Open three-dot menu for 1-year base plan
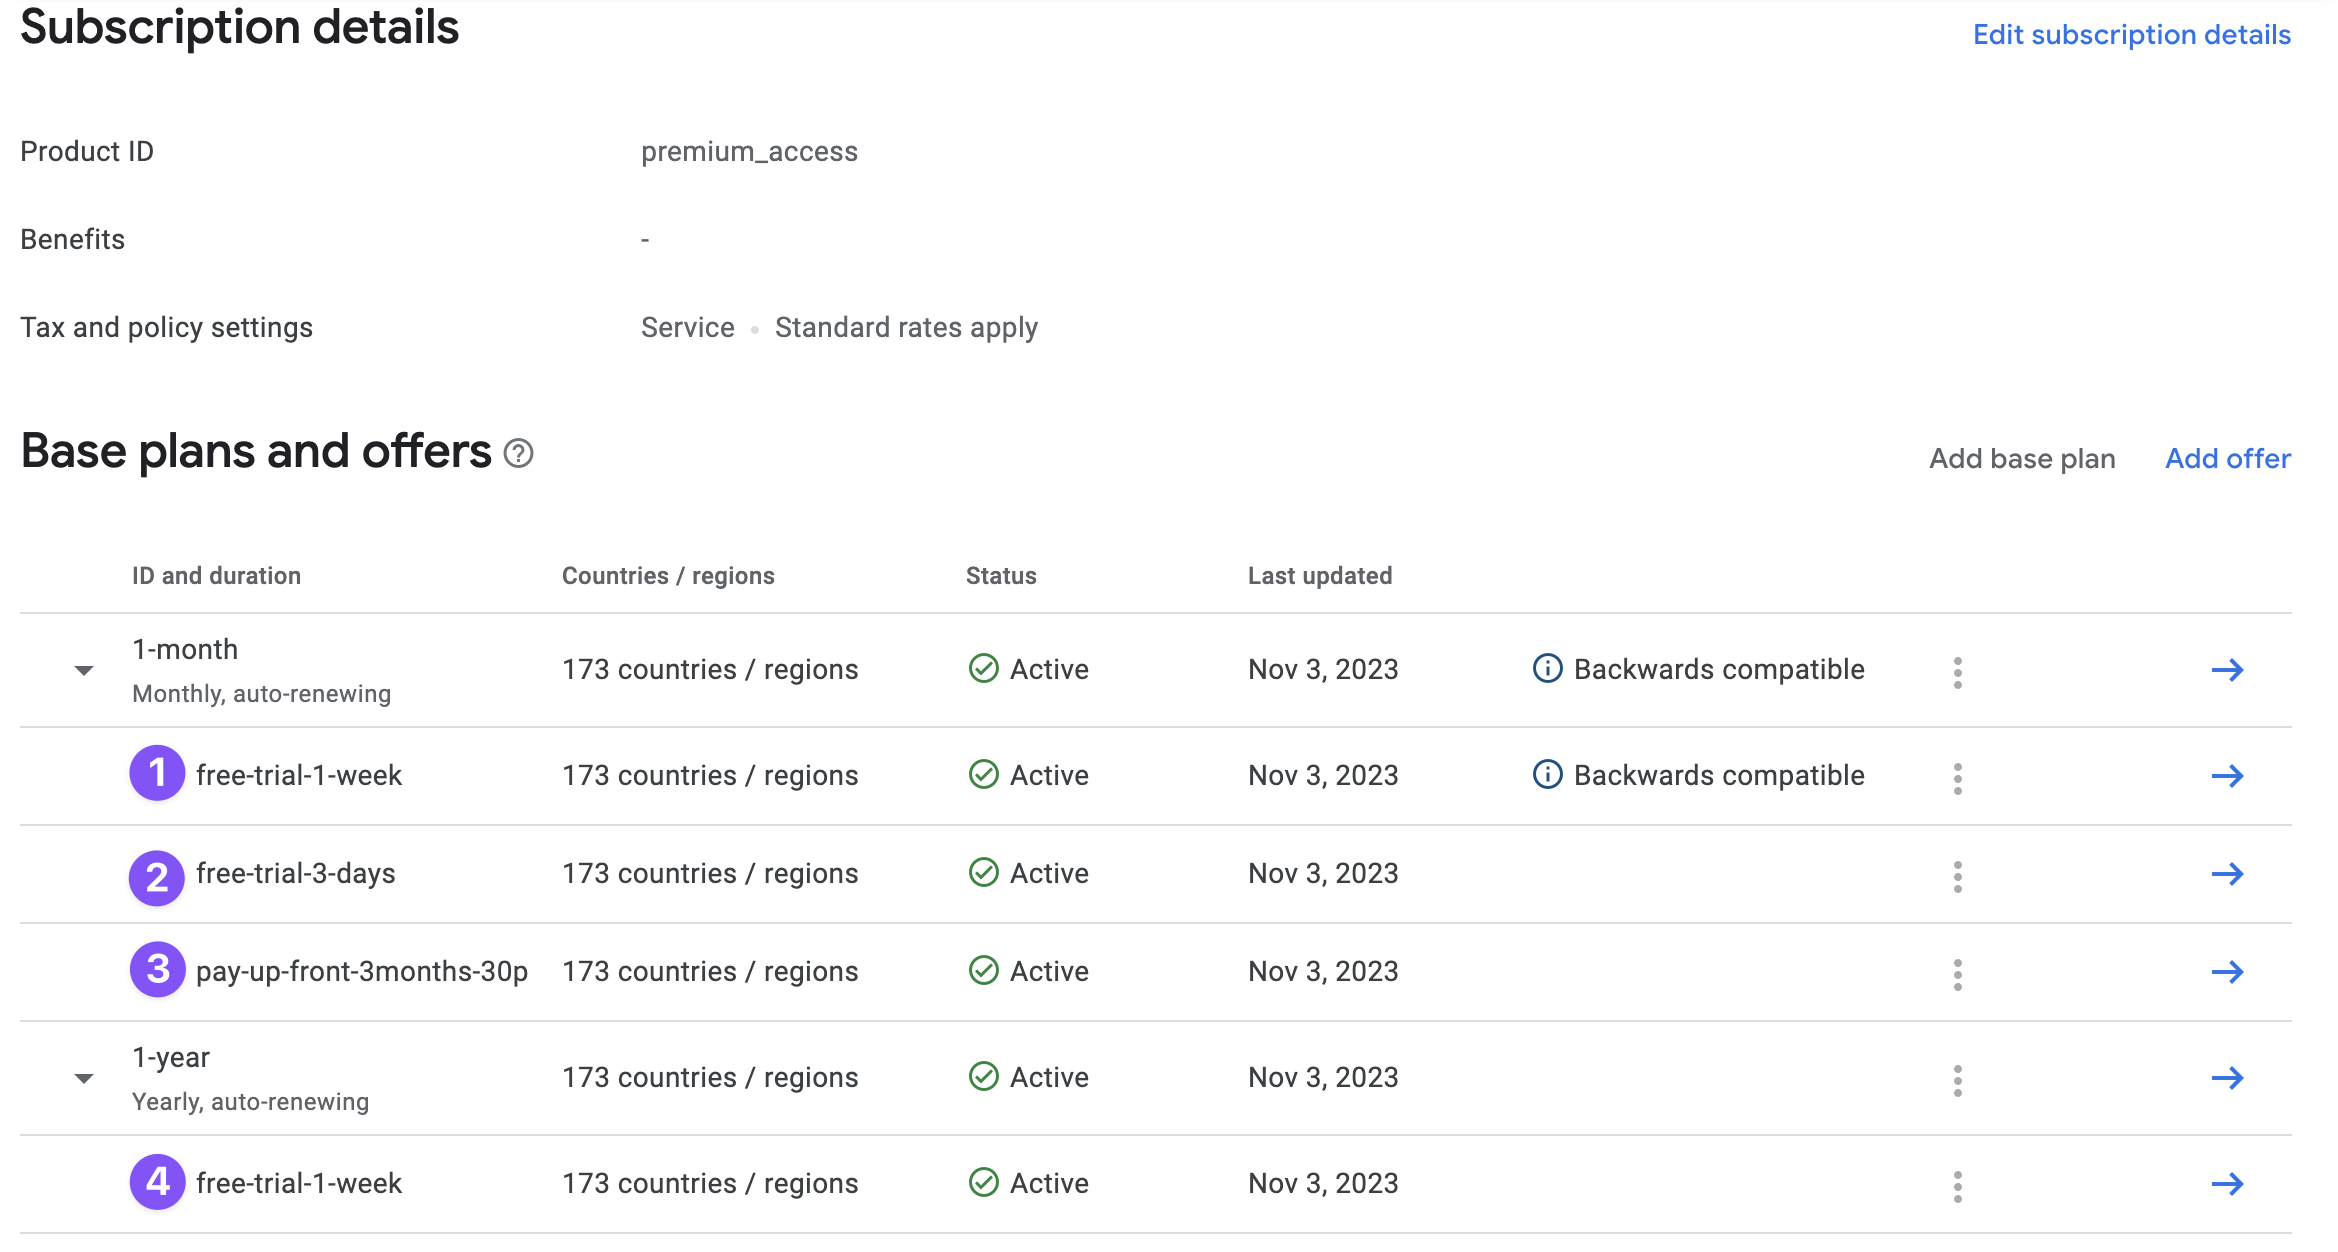Viewport: 2338px width, 1252px height. [x=1957, y=1080]
